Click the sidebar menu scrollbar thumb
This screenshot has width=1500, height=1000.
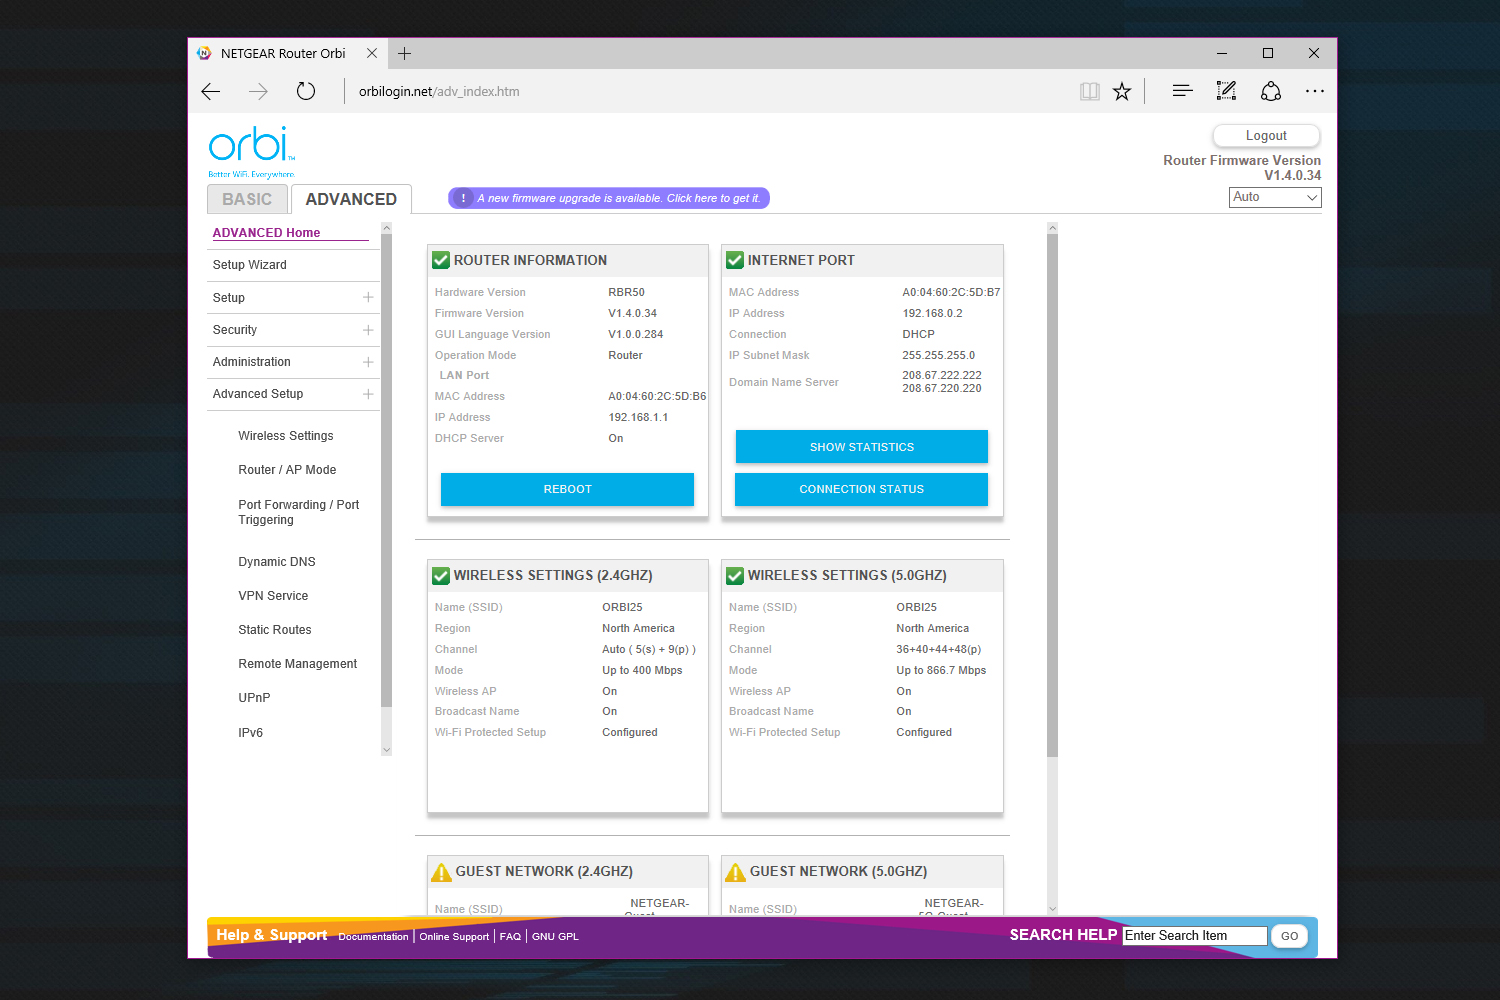(387, 471)
